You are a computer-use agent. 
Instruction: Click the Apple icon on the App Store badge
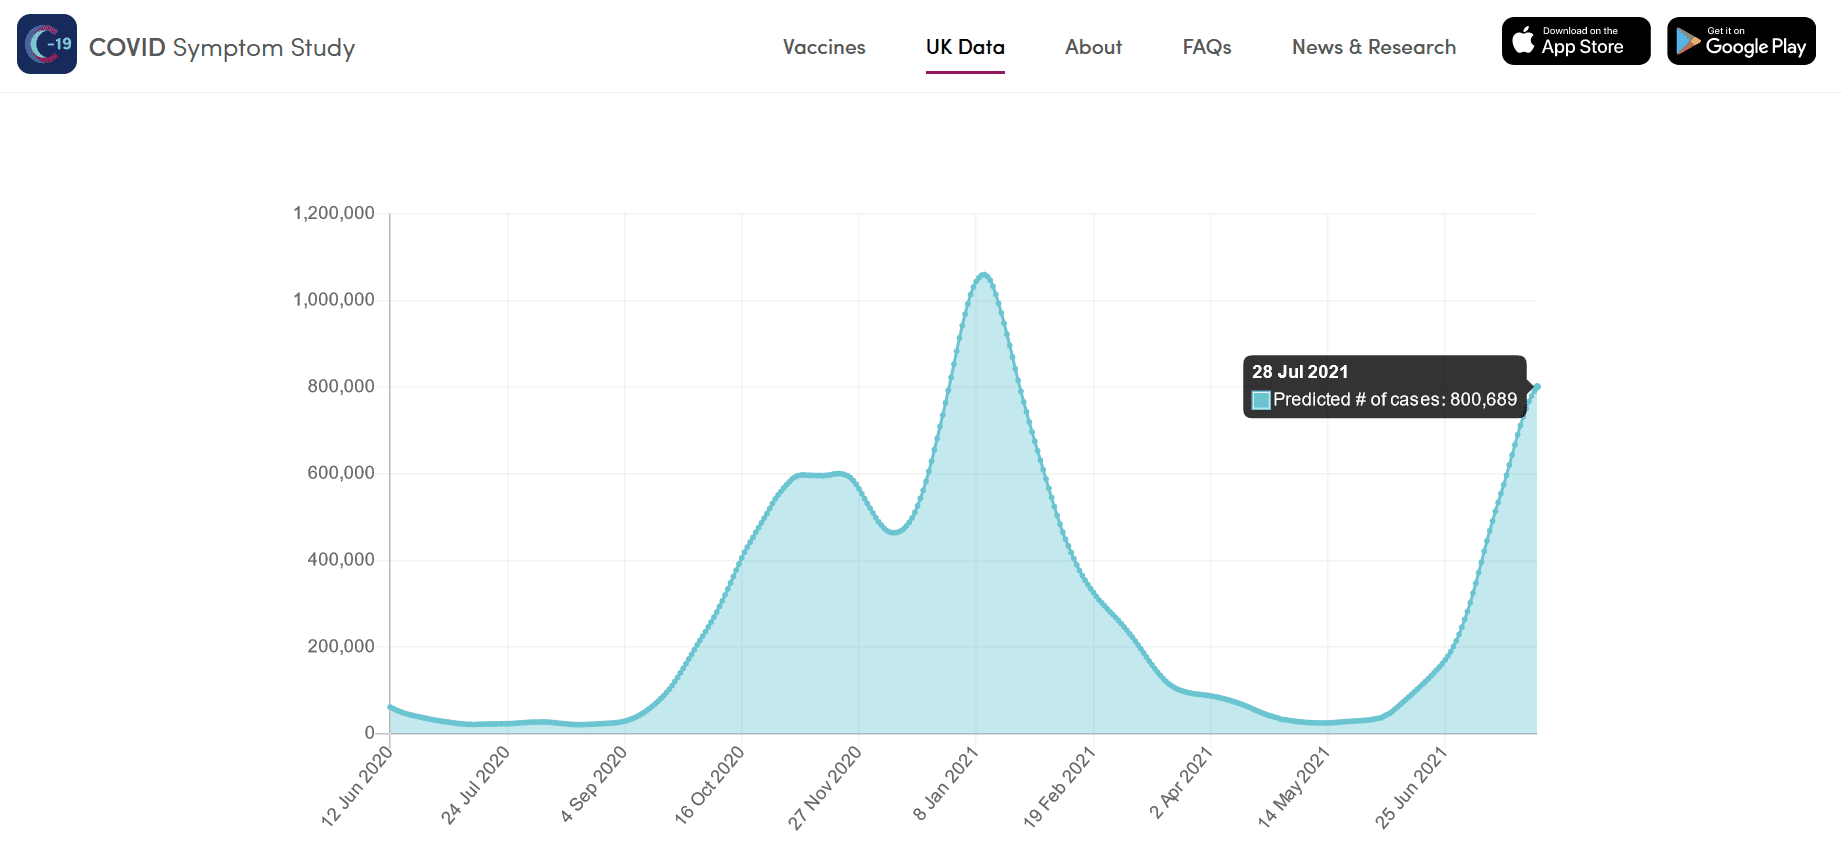1524,40
